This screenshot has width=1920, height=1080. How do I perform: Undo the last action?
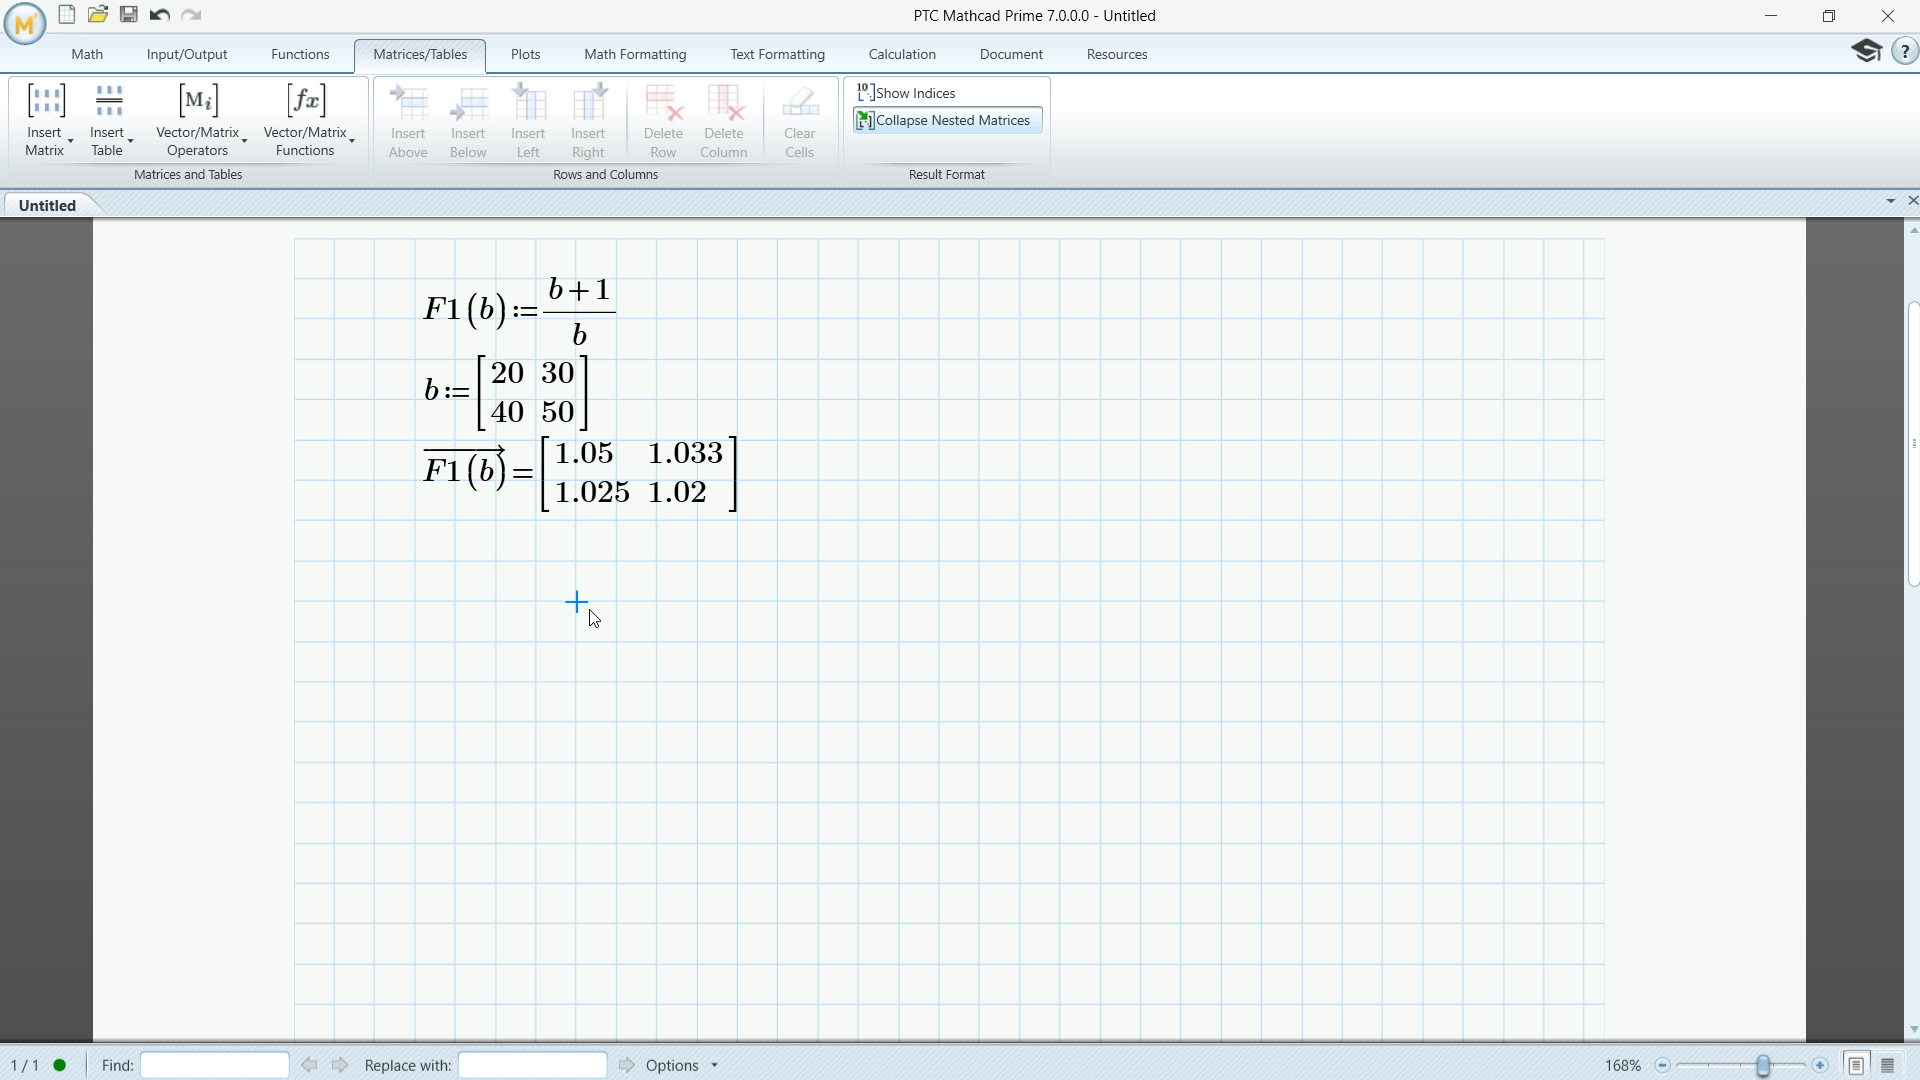click(x=160, y=15)
